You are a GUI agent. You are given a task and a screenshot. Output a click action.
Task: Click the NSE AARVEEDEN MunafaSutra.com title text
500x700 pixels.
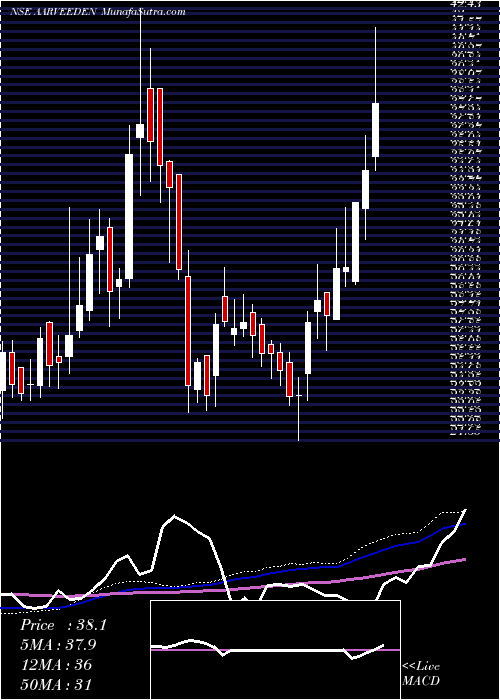[x=98, y=12]
